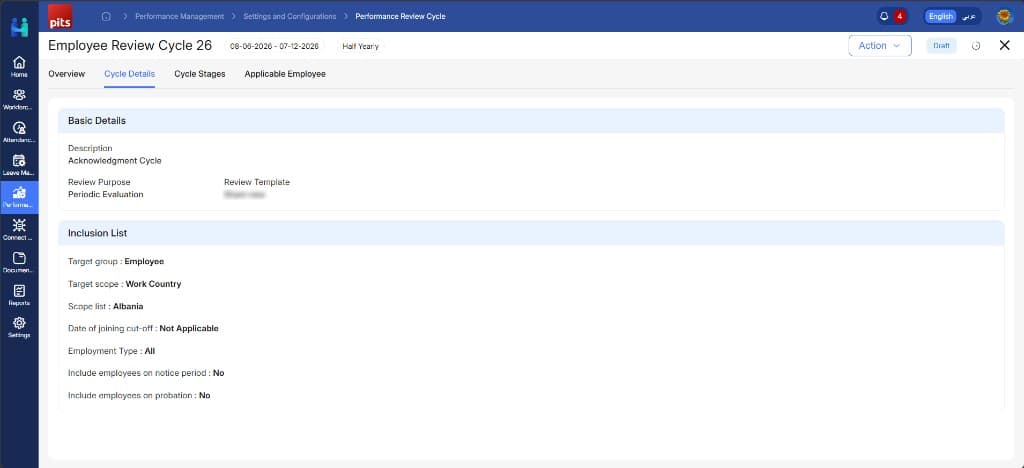Click the breadcrumb home icon
This screenshot has height=468, width=1024.
(106, 16)
